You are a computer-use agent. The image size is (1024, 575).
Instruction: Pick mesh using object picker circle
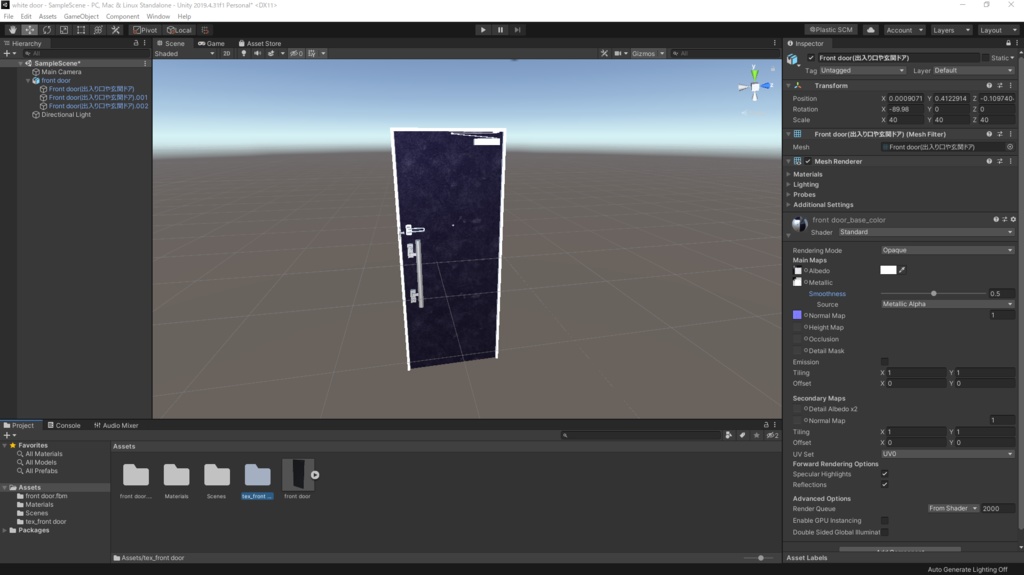(x=1010, y=147)
